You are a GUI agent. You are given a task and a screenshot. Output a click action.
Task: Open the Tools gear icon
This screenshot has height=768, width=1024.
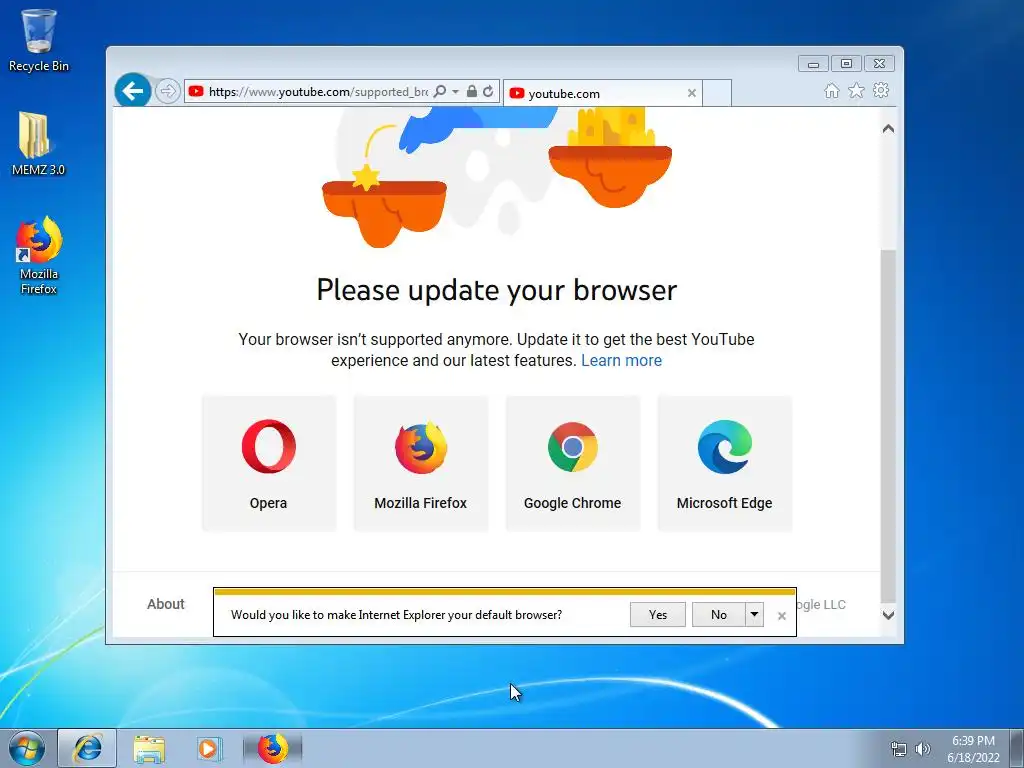(881, 91)
